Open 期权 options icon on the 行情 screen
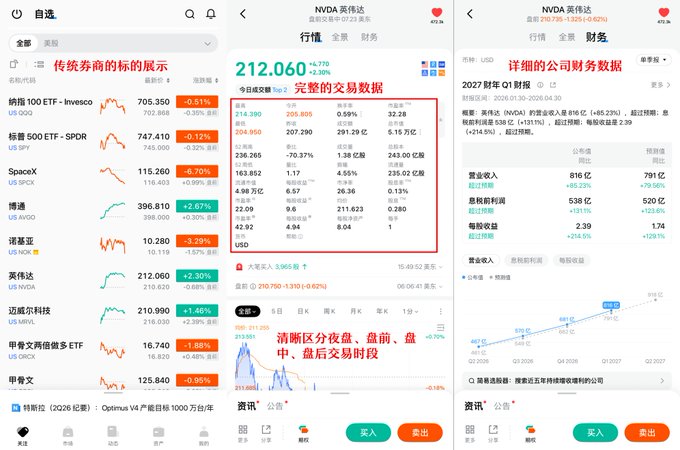 pyautogui.click(x=304, y=433)
